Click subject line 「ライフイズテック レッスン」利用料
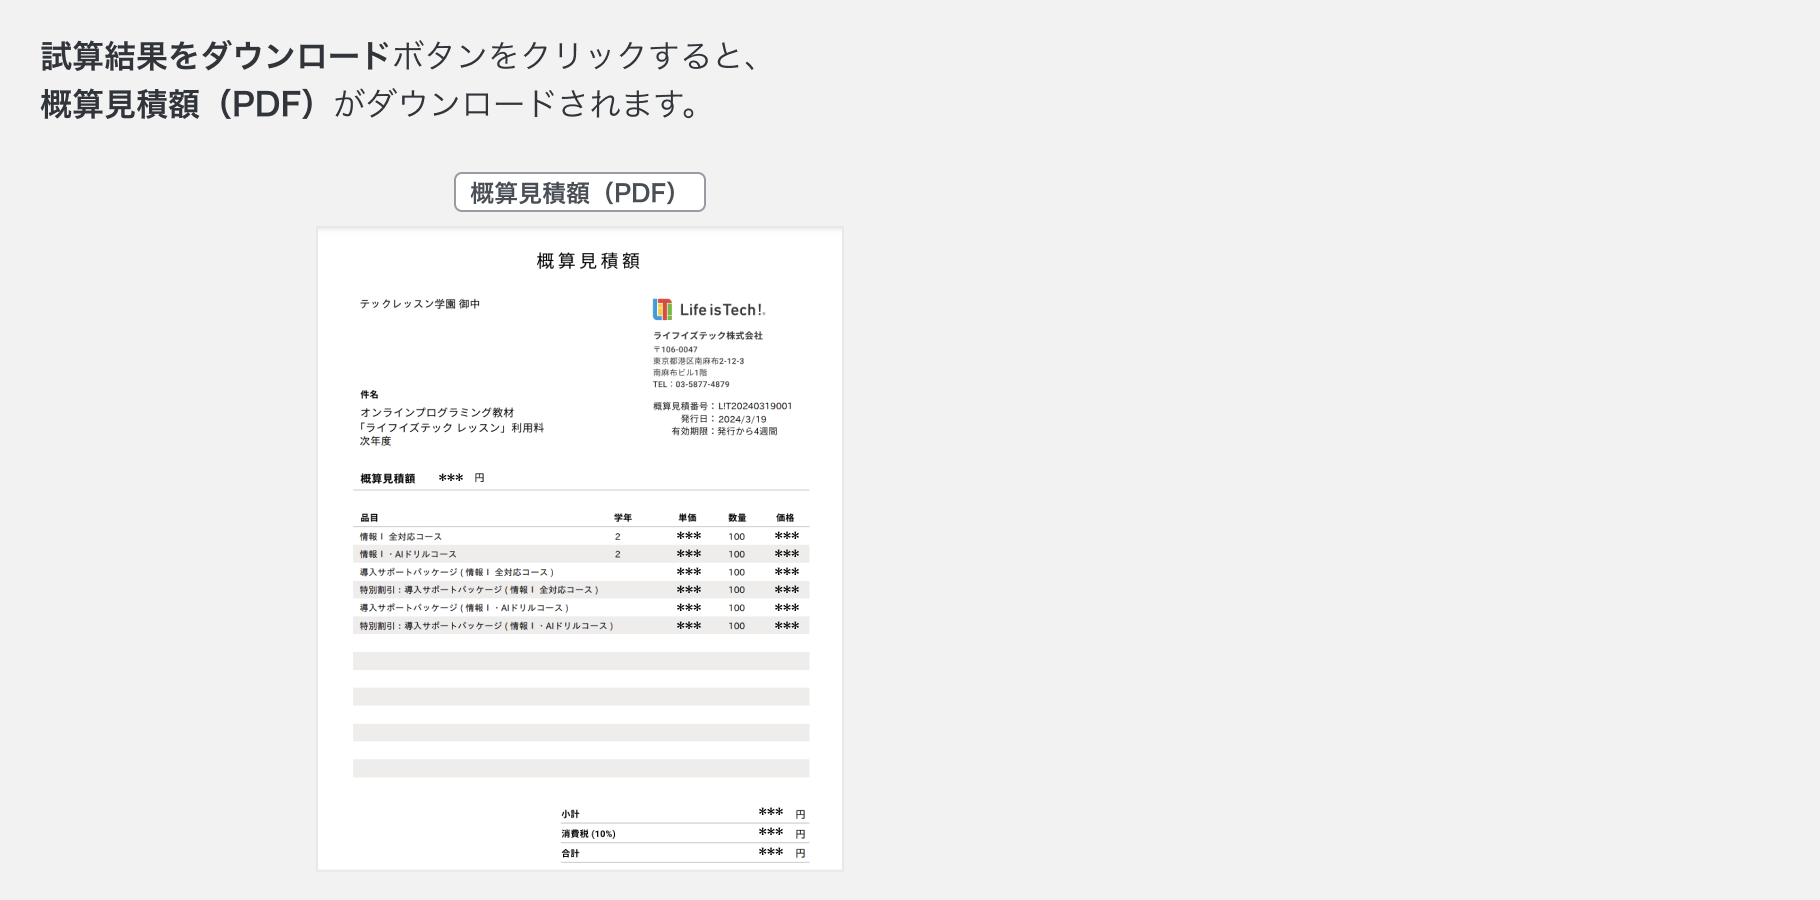Viewport: 1820px width, 900px height. [x=452, y=427]
